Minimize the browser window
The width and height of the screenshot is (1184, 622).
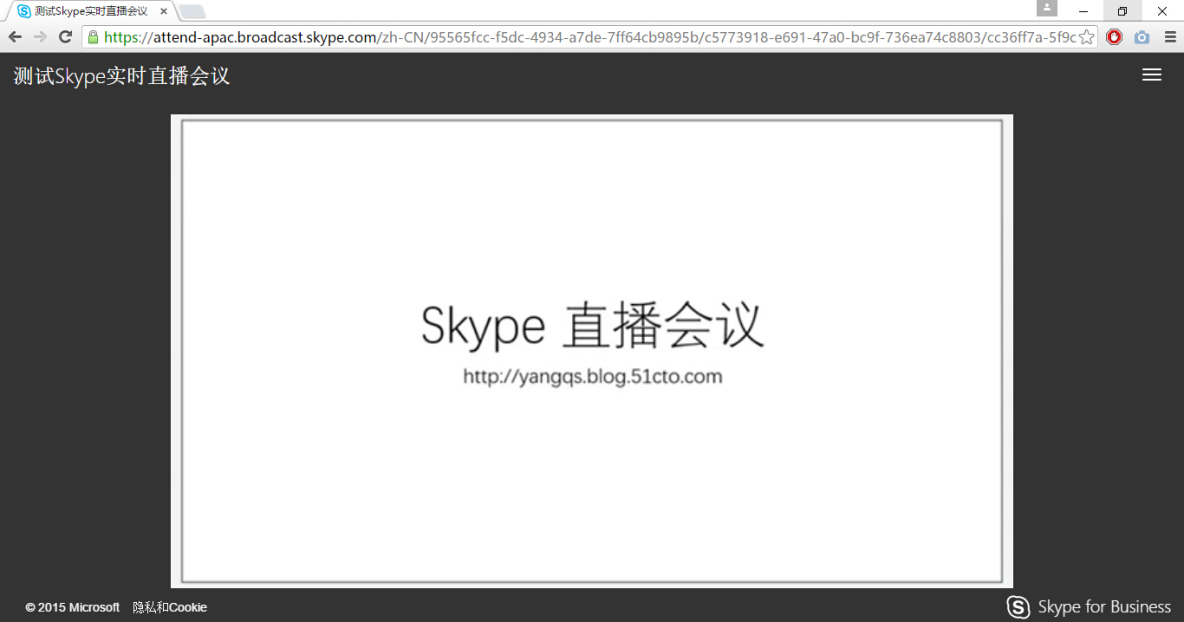click(1083, 11)
